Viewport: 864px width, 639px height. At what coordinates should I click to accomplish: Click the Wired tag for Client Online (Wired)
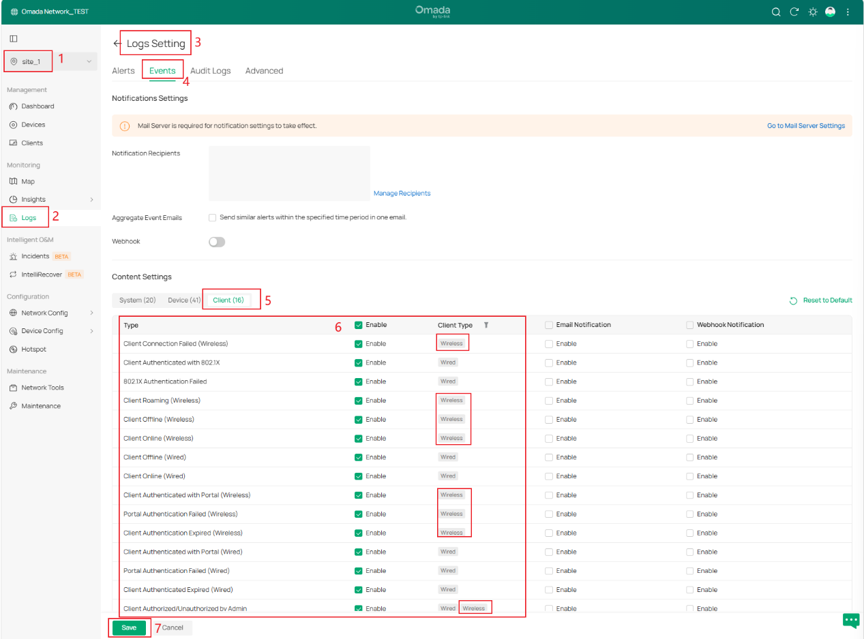coord(448,476)
